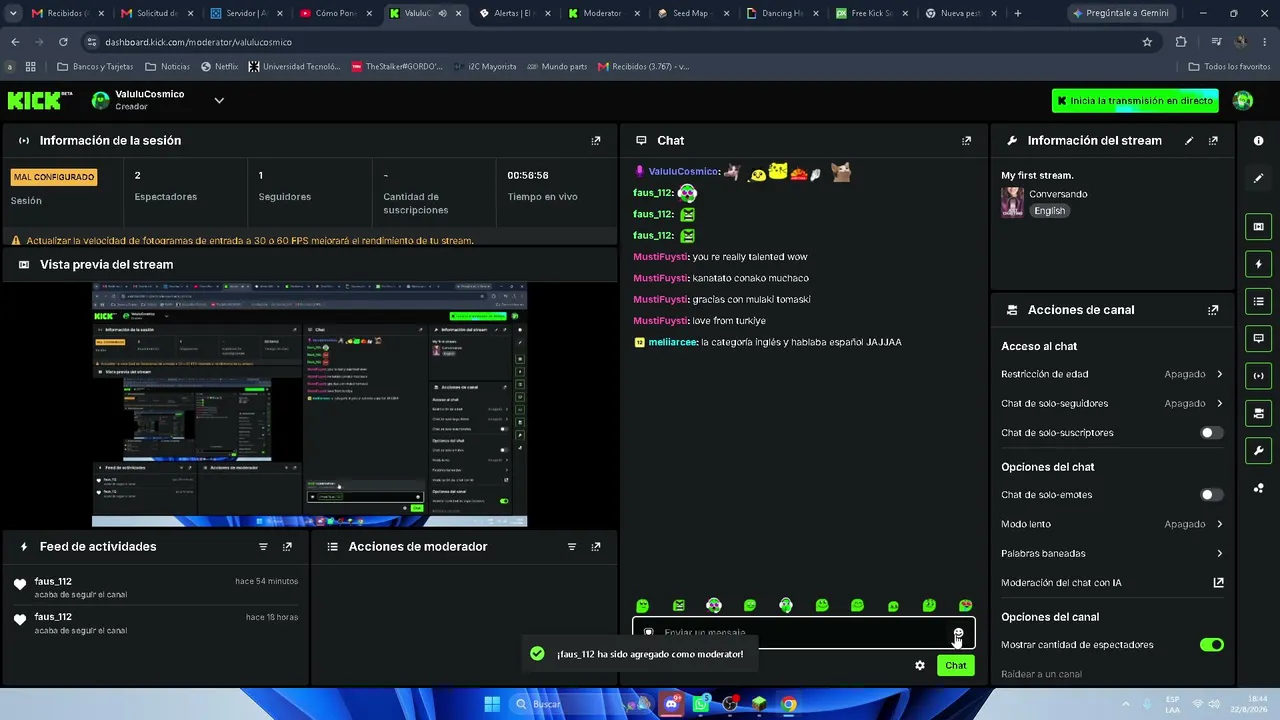Toggle the chat panel icon in right sidebar
This screenshot has width=1280, height=720.
1258,339
